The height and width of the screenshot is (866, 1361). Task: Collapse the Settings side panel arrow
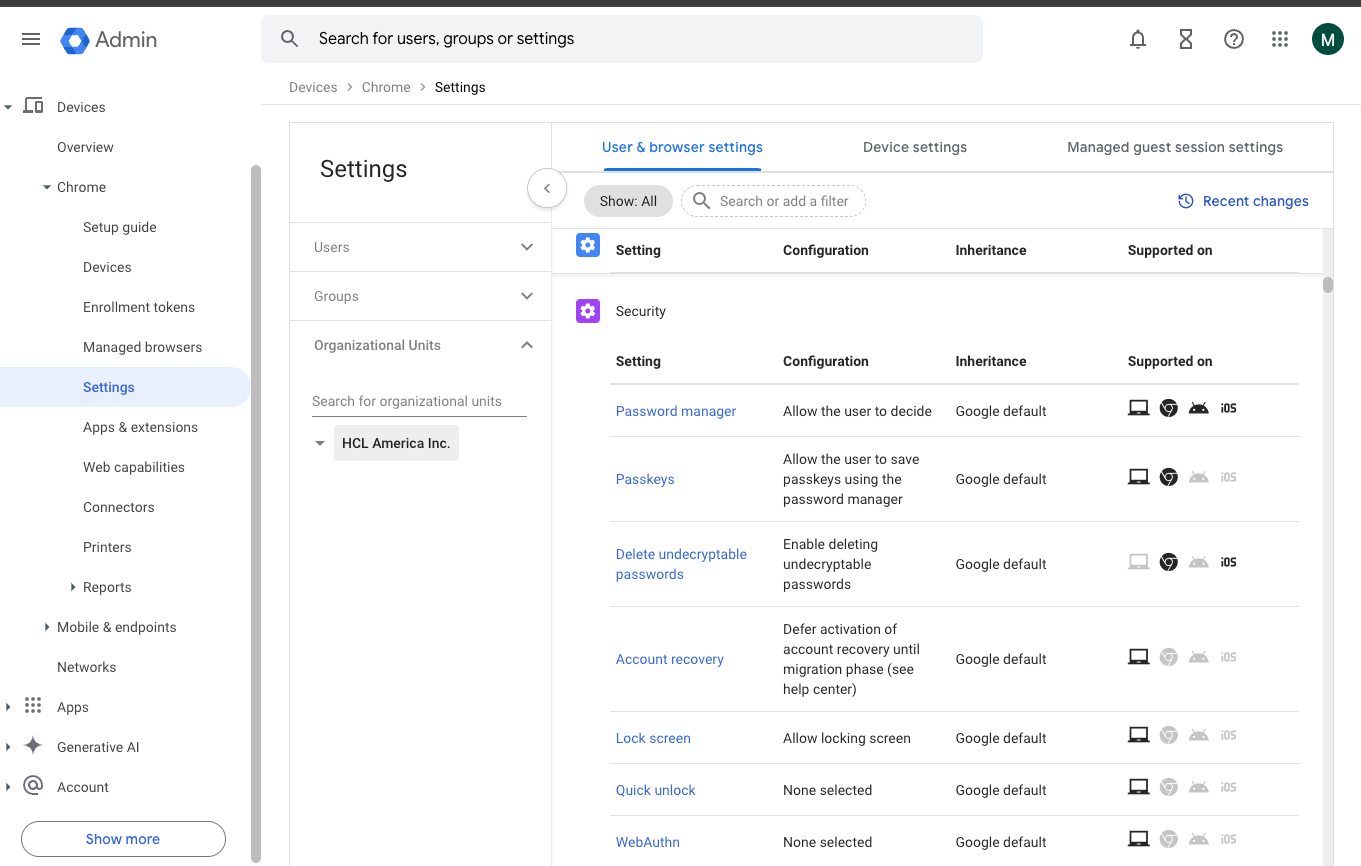[547, 188]
